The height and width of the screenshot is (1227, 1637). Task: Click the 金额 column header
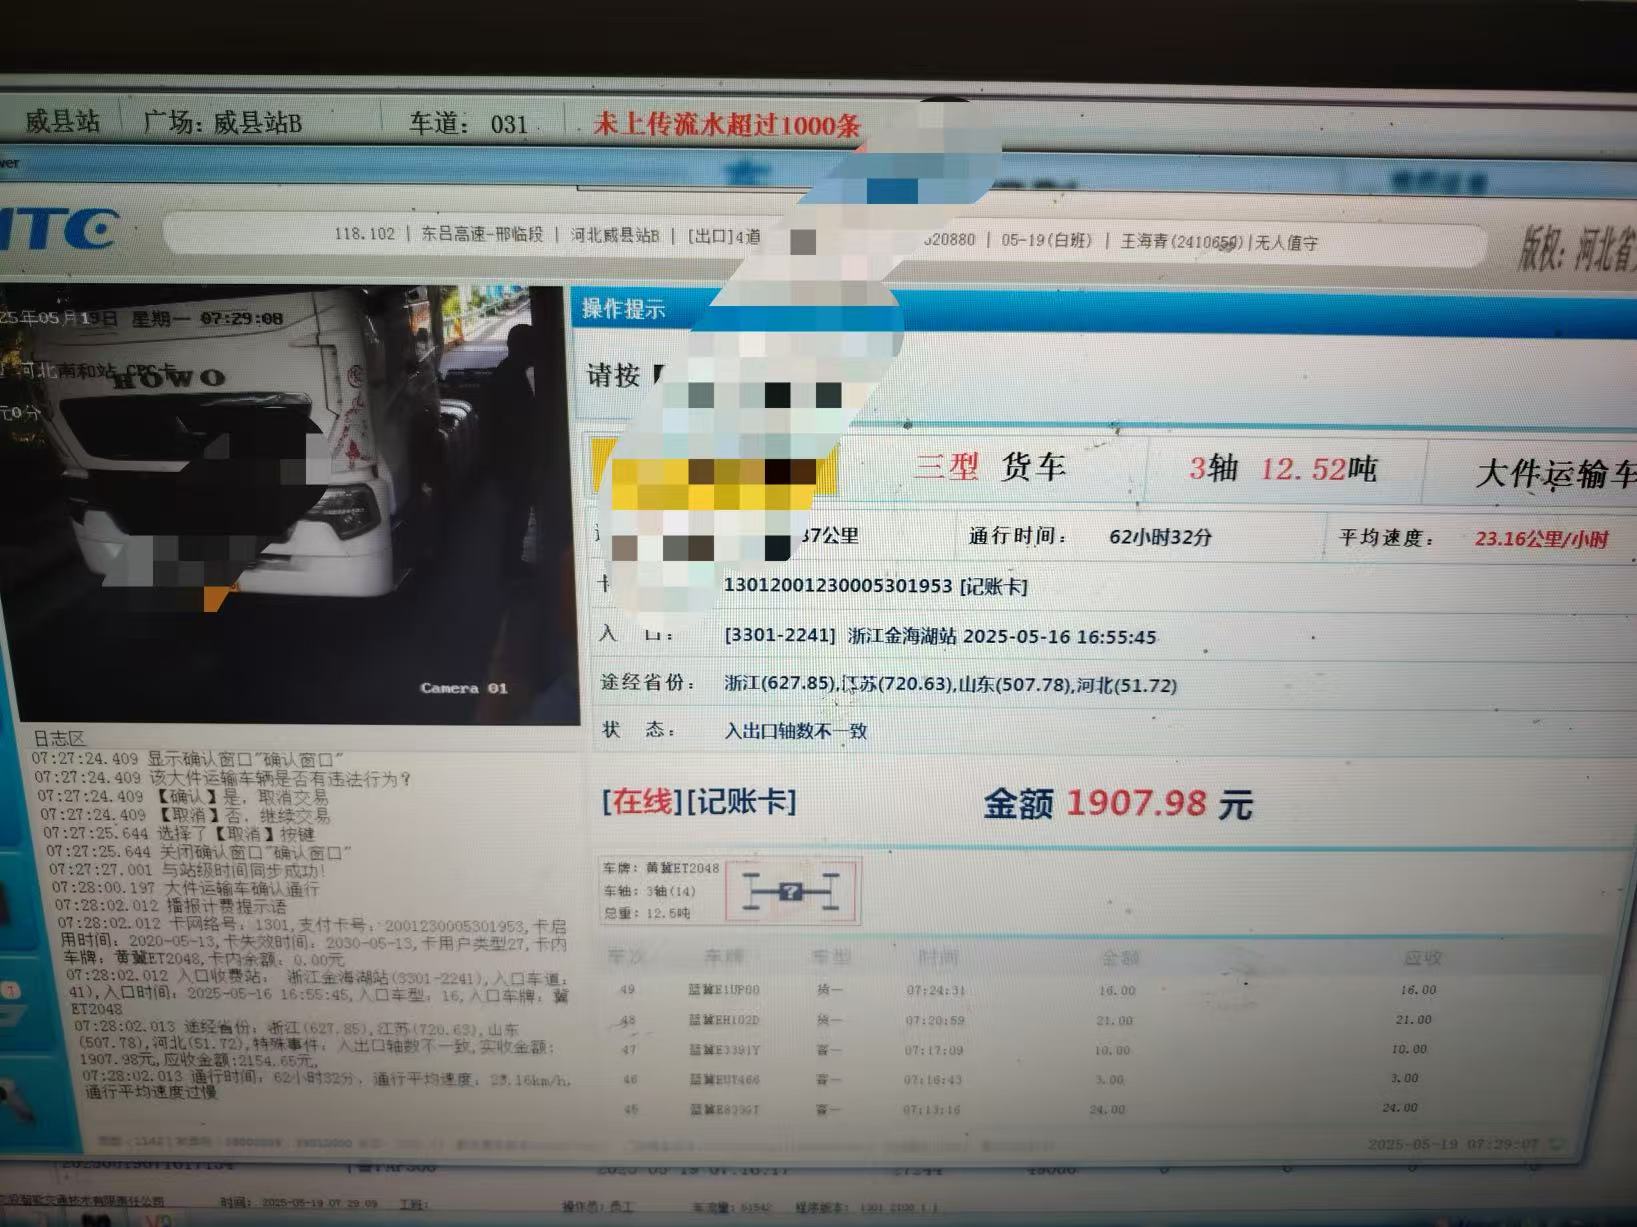(1120, 957)
